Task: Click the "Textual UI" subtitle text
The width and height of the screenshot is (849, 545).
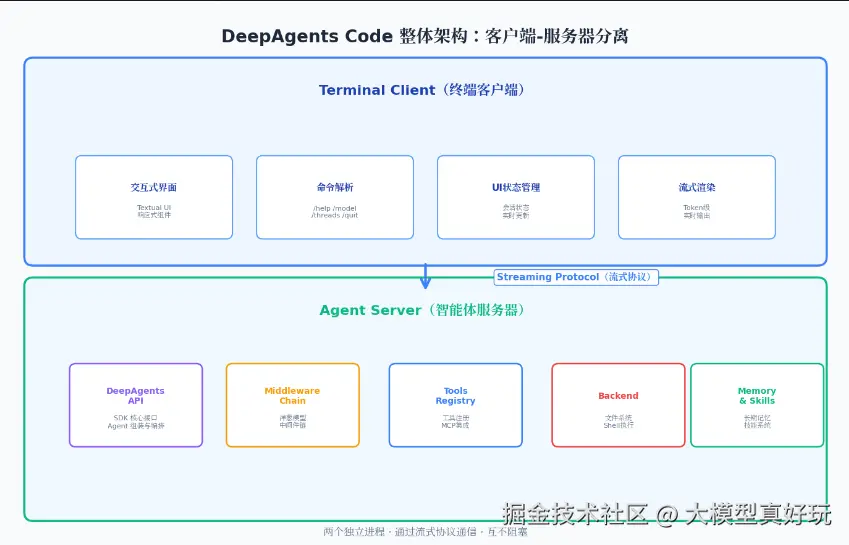Action: pos(154,207)
